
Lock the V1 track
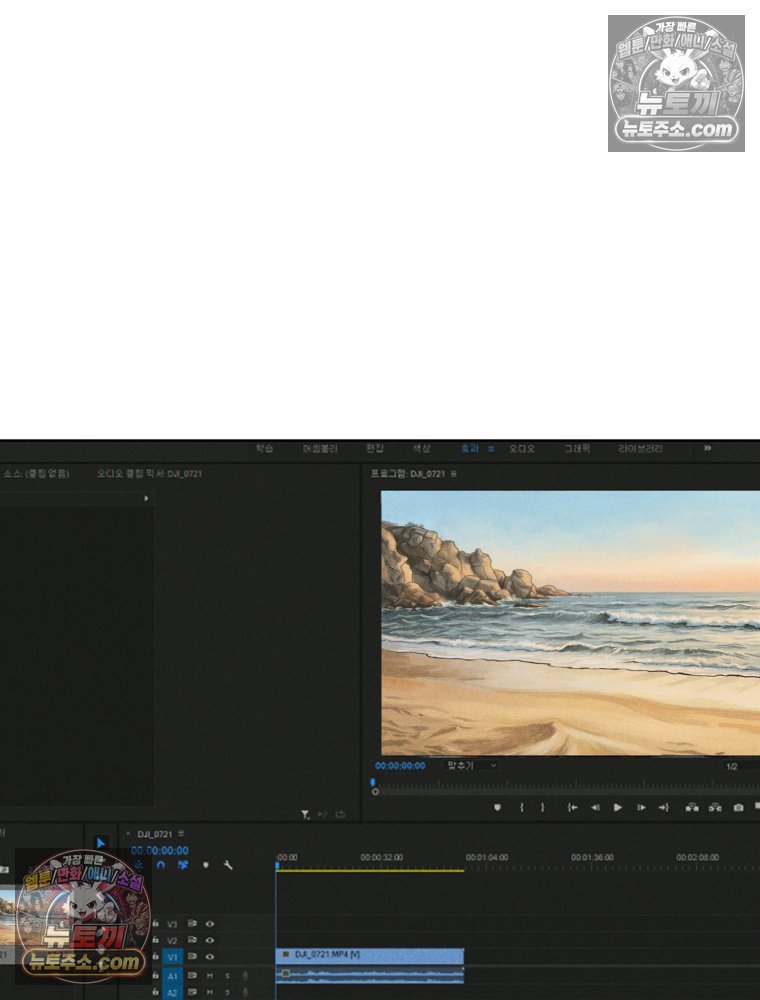point(155,957)
